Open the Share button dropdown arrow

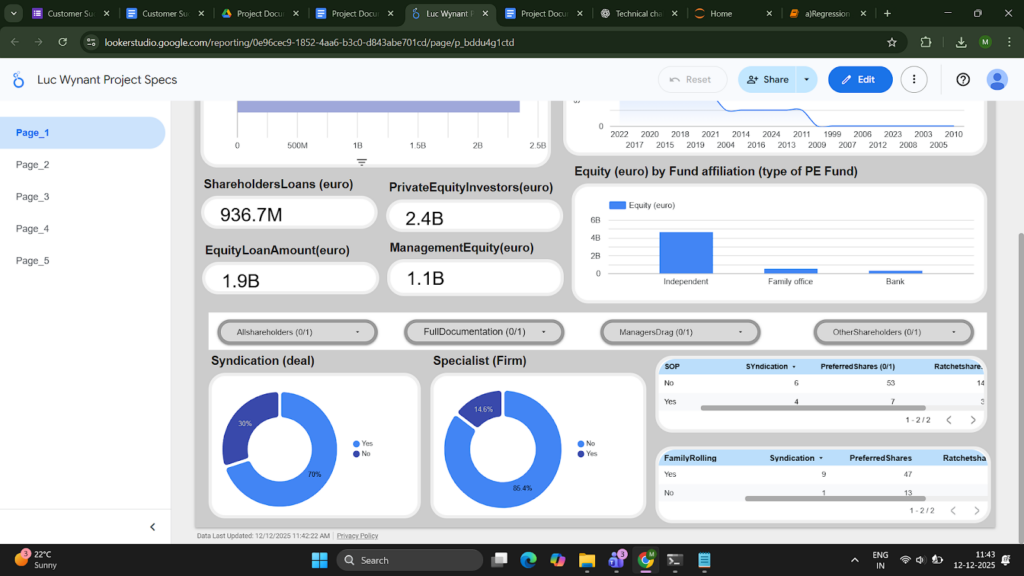[807, 80]
